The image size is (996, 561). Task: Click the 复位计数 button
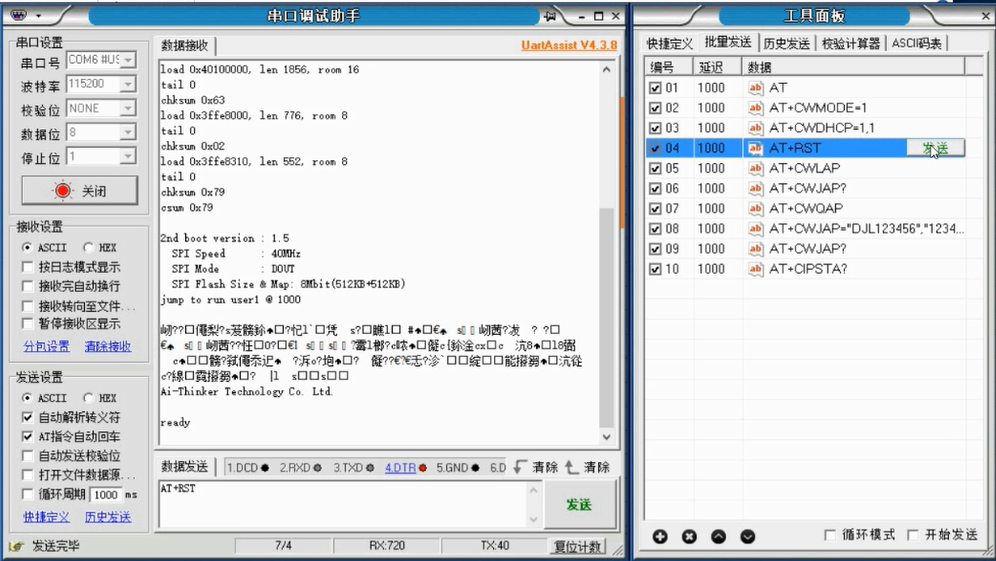tap(577, 546)
